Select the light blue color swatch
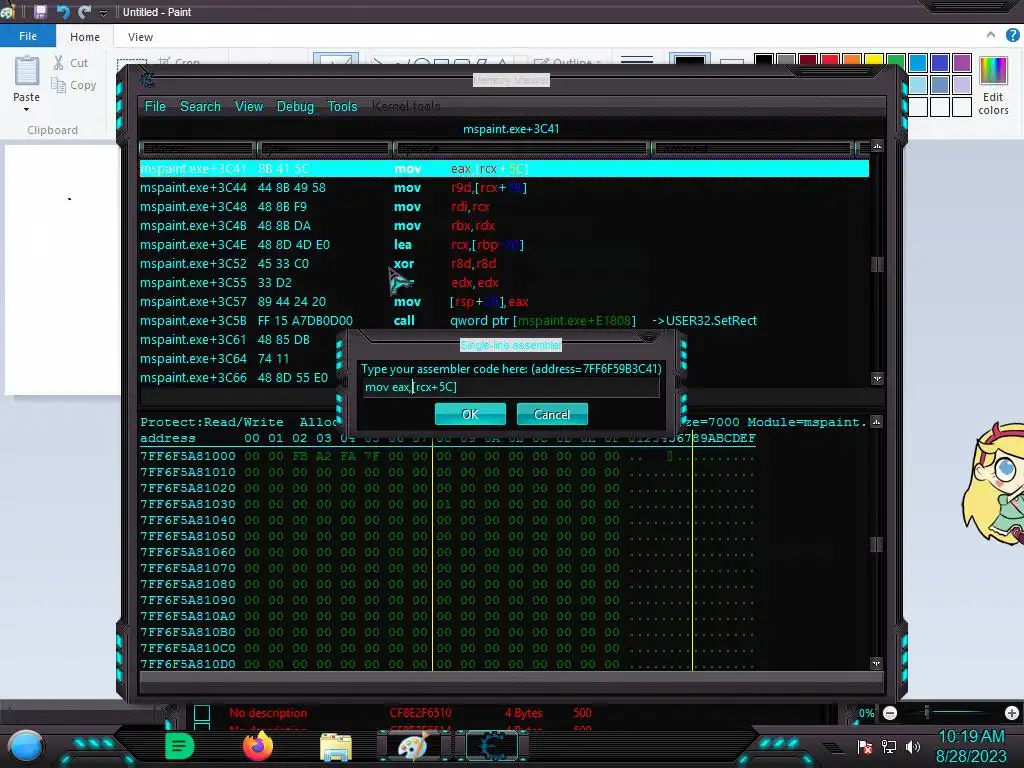The image size is (1024, 768). coord(918,85)
